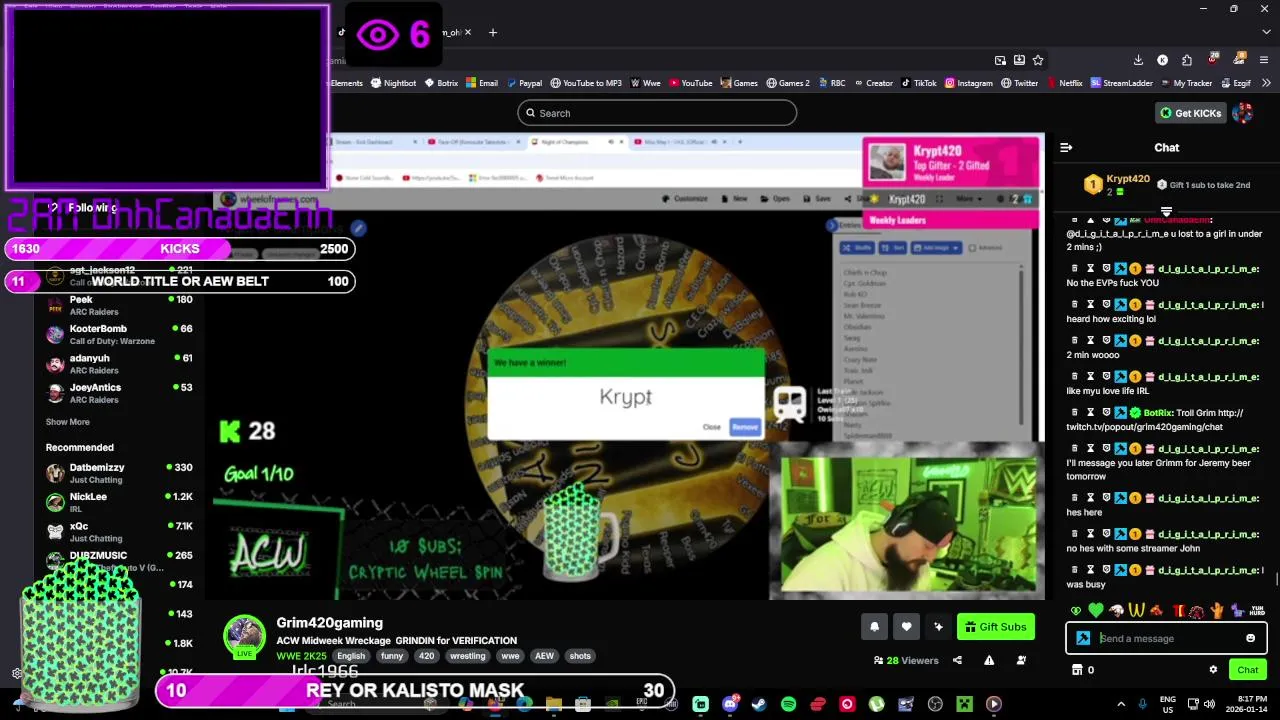Open the user profile avatar in the top right
The height and width of the screenshot is (720, 1280).
pos(1243,113)
